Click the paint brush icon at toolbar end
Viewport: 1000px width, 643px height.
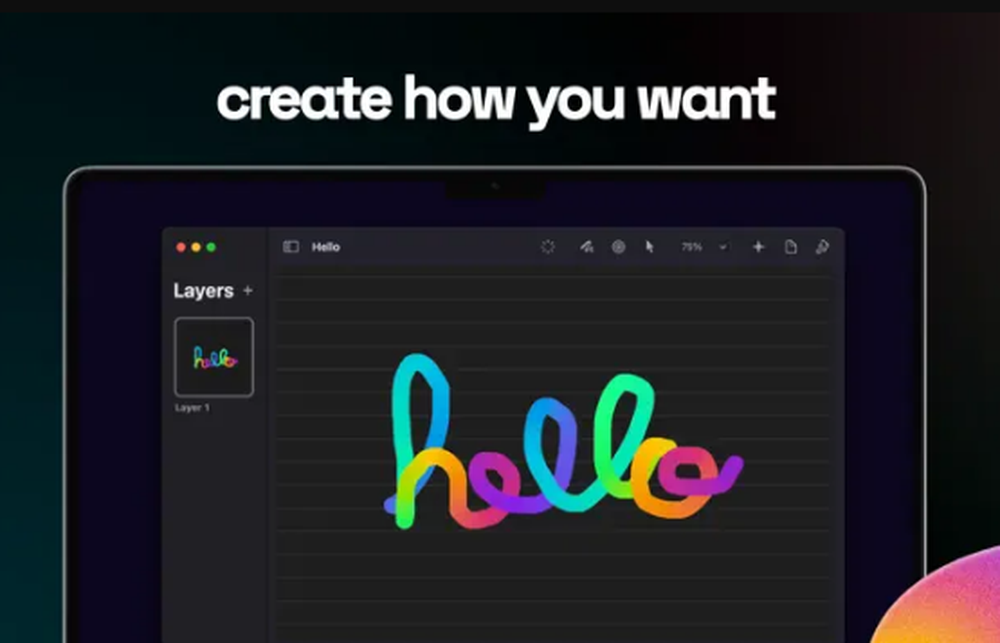coord(822,247)
